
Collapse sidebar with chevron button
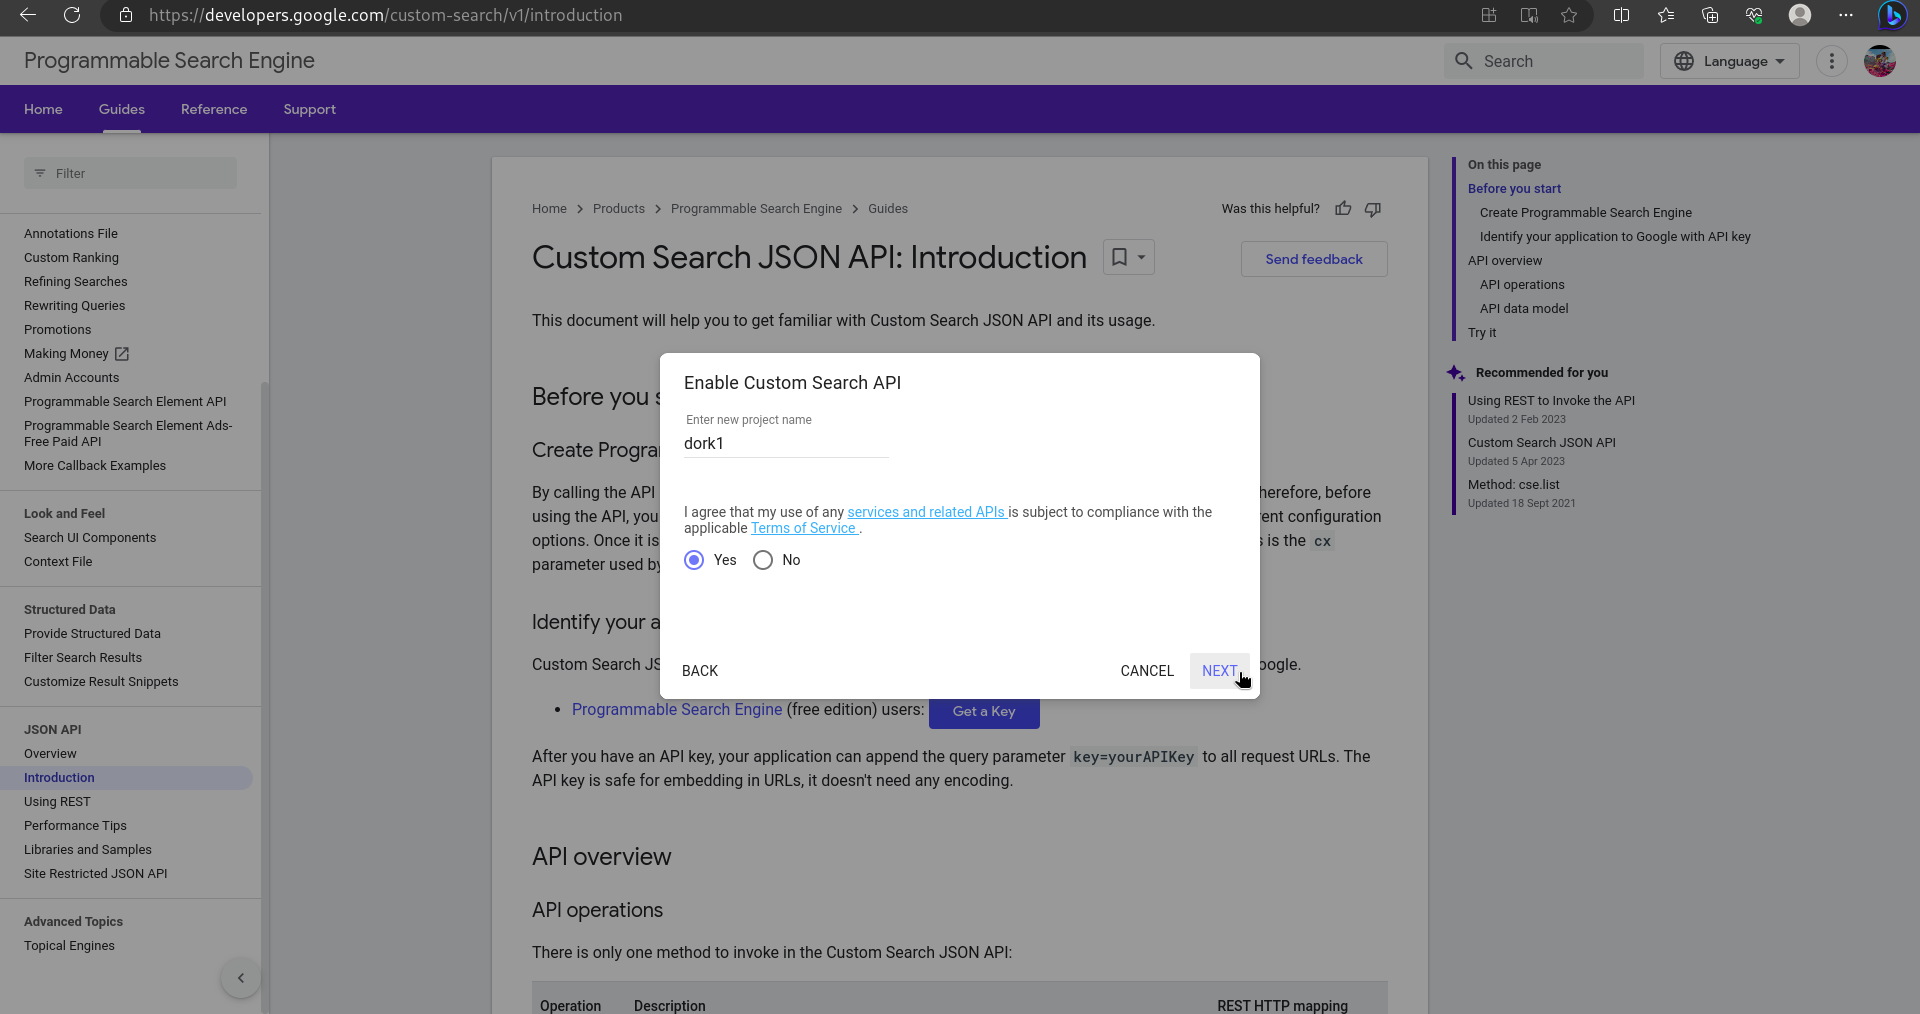pyautogui.click(x=241, y=978)
